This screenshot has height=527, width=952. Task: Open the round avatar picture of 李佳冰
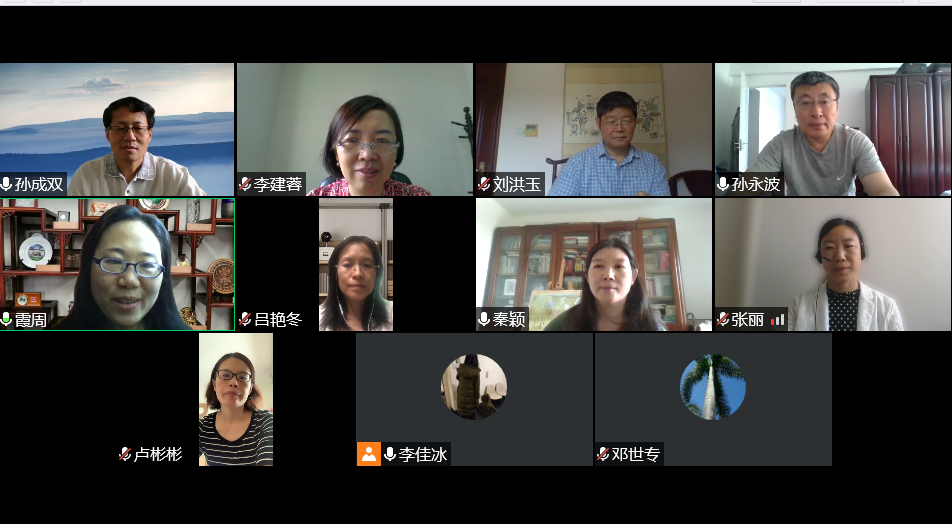tap(474, 387)
